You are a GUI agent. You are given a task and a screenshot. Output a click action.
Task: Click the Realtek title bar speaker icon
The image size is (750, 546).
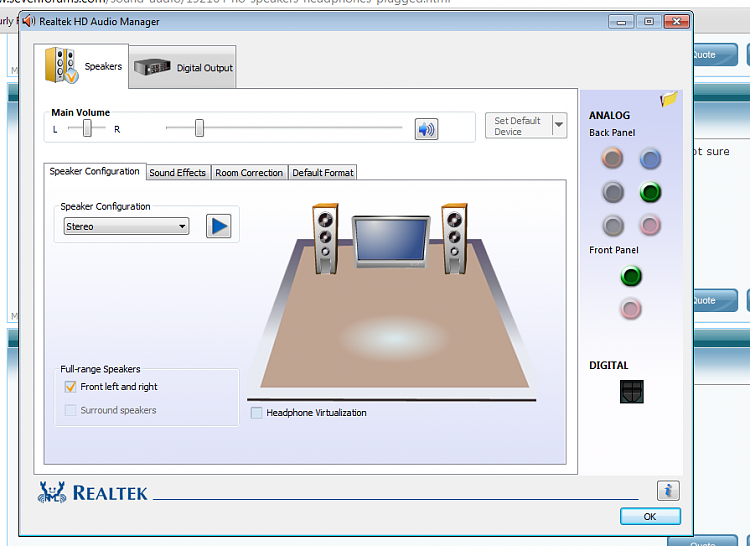click(29, 21)
